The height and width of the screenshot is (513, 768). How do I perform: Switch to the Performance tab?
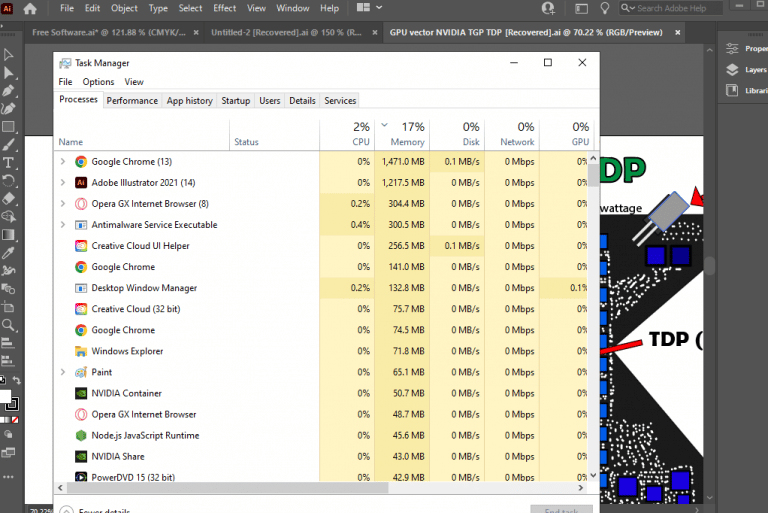coord(132,100)
